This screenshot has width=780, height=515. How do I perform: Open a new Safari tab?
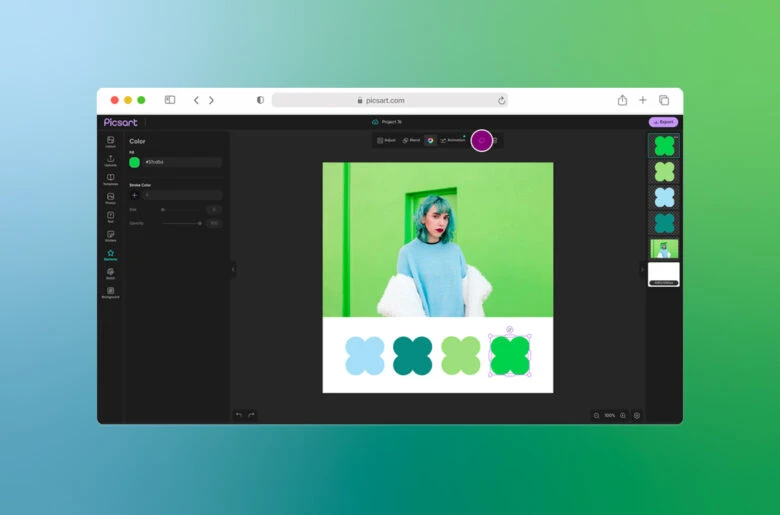point(643,100)
